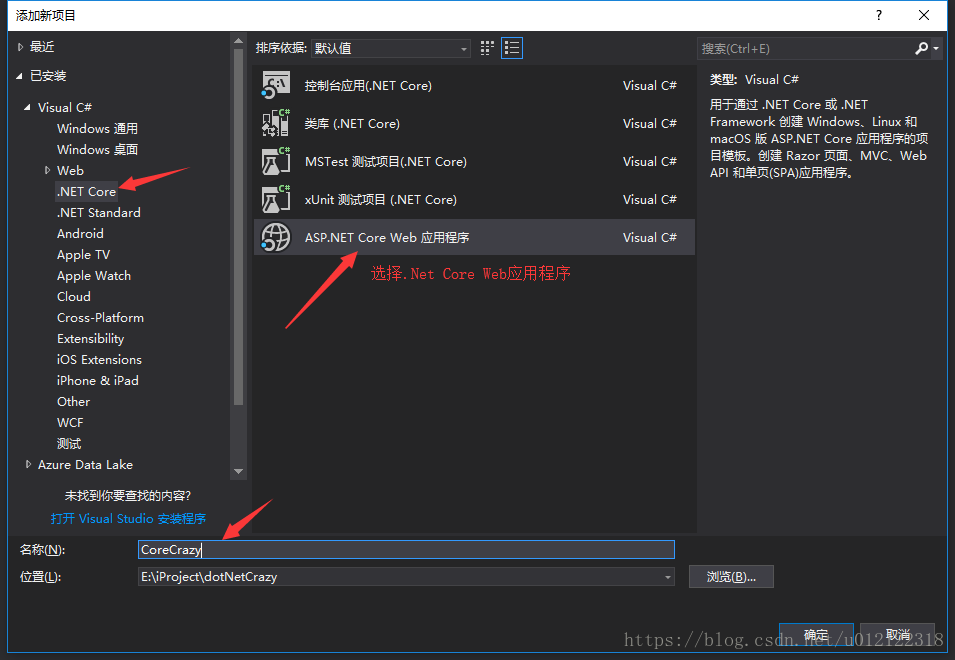Select the .NET Standard category

click(99, 212)
